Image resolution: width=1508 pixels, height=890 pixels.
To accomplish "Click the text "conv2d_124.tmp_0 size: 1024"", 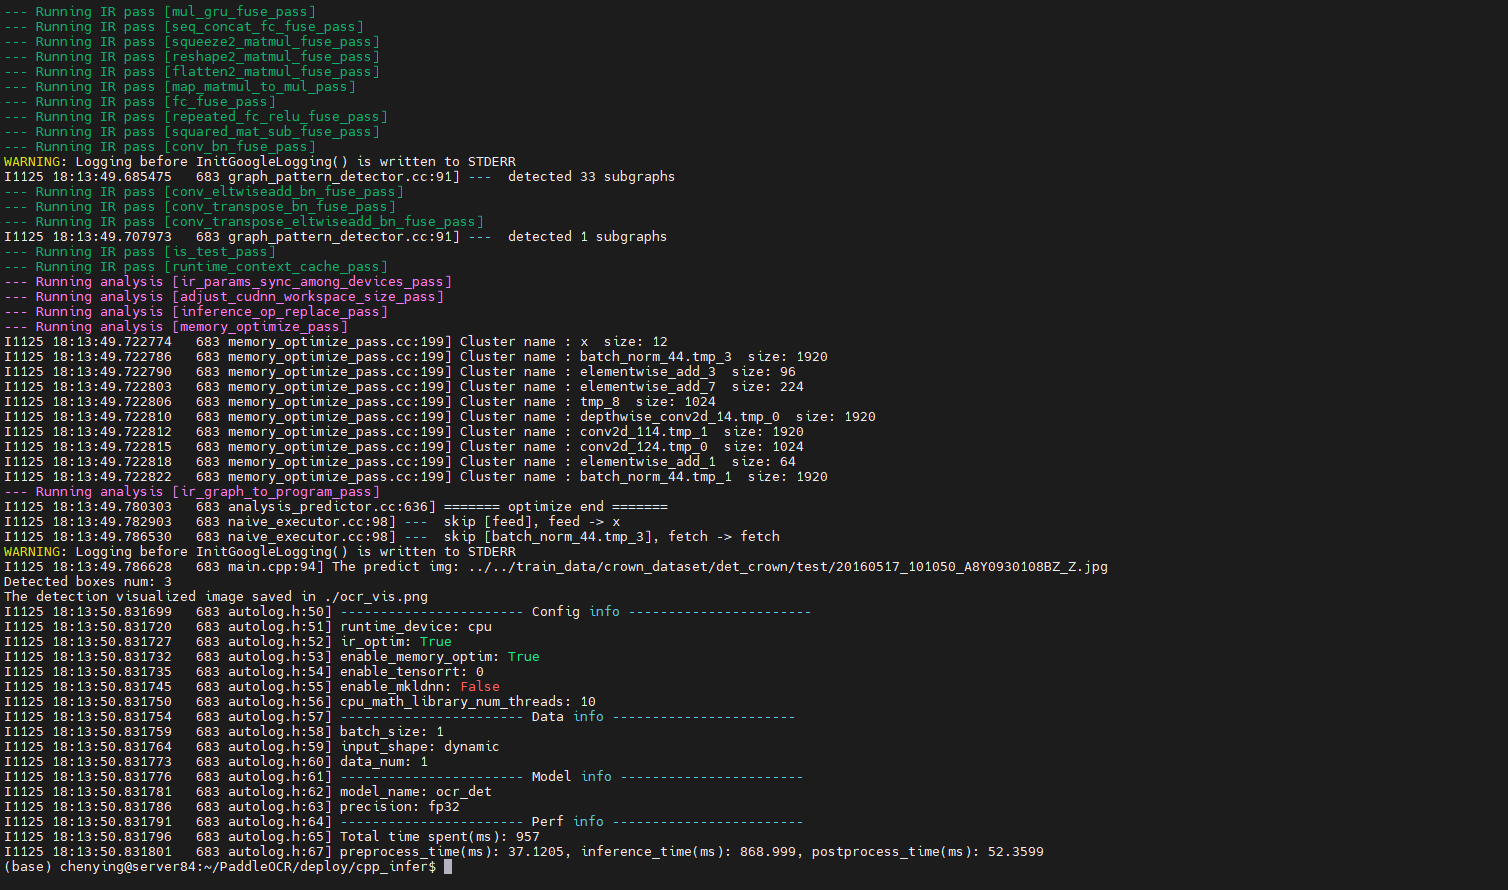I will (x=692, y=447).
